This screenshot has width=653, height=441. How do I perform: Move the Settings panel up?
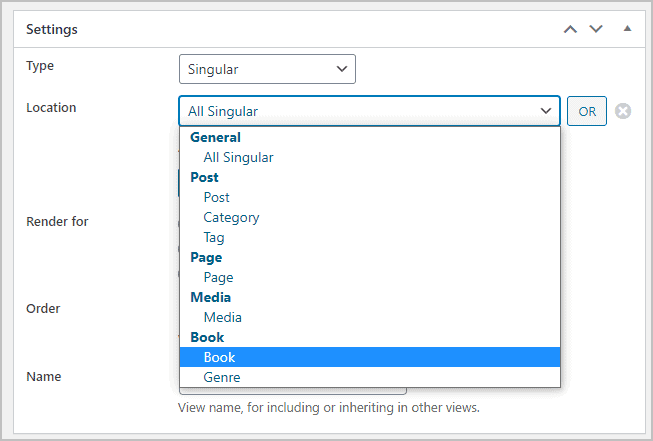click(x=570, y=29)
